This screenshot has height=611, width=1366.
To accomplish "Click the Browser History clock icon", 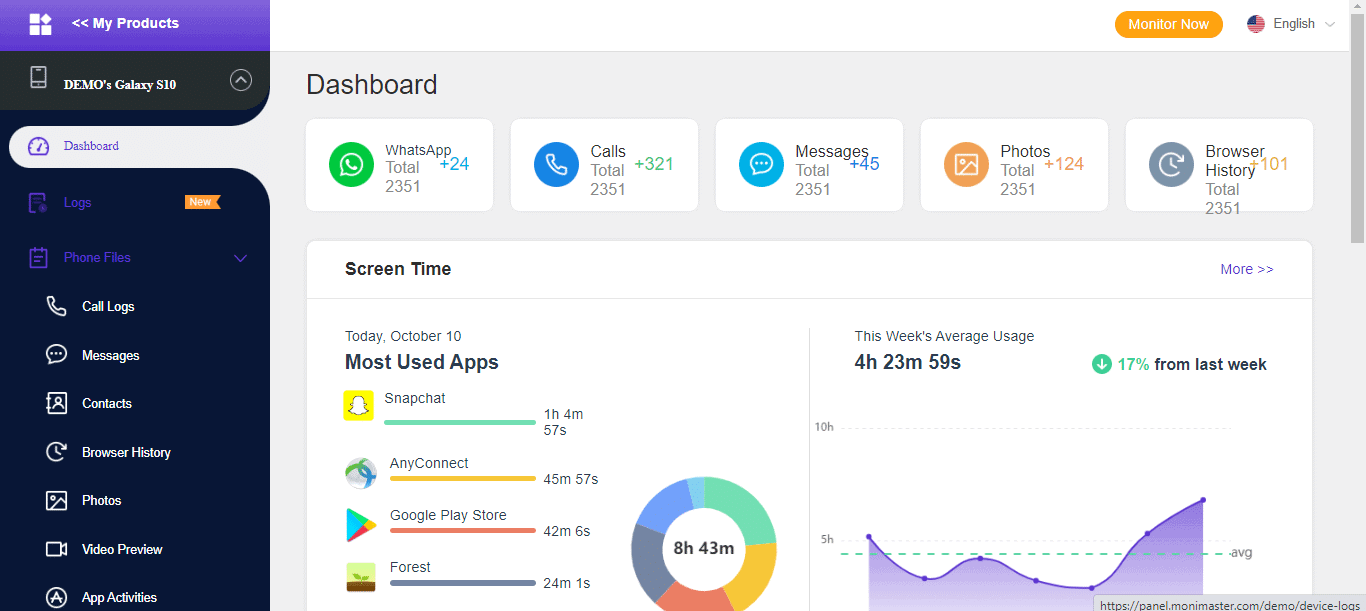I will click(1171, 165).
